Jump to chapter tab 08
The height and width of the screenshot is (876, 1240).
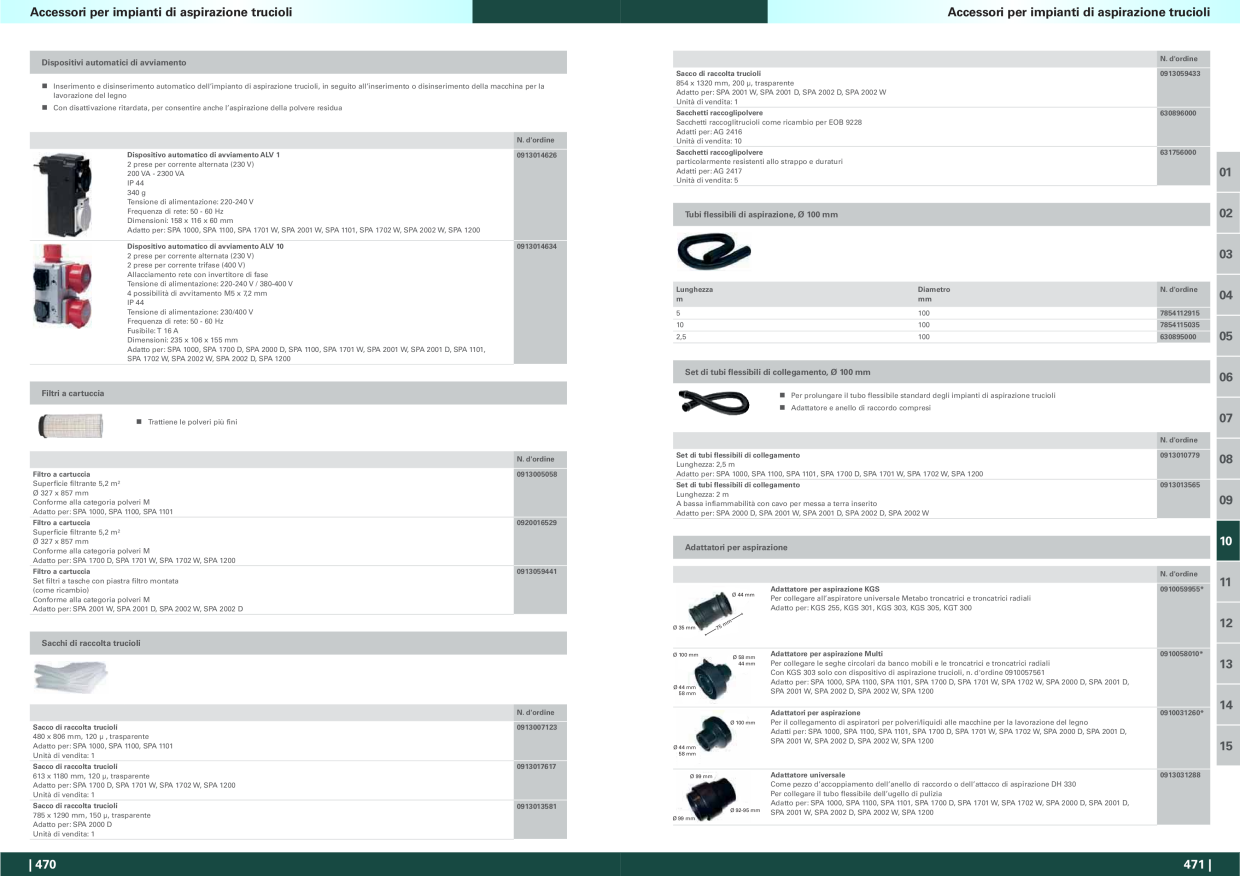(x=1227, y=459)
